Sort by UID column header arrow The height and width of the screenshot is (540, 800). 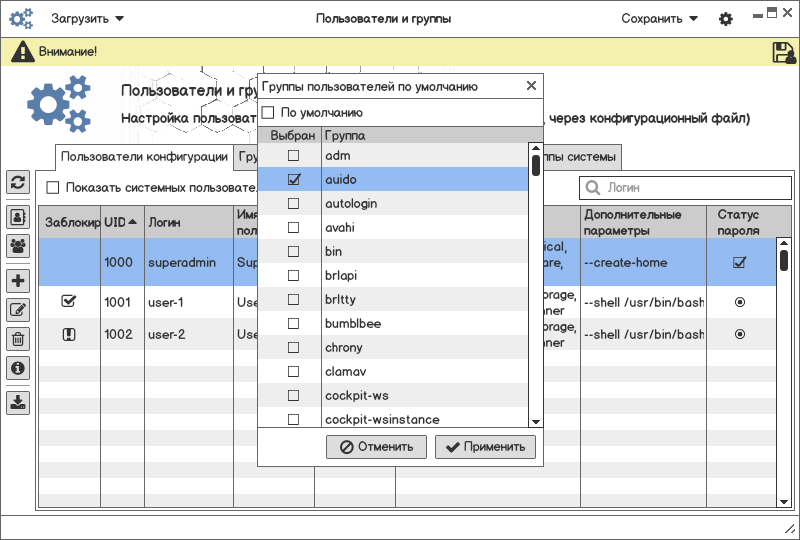coord(133,222)
